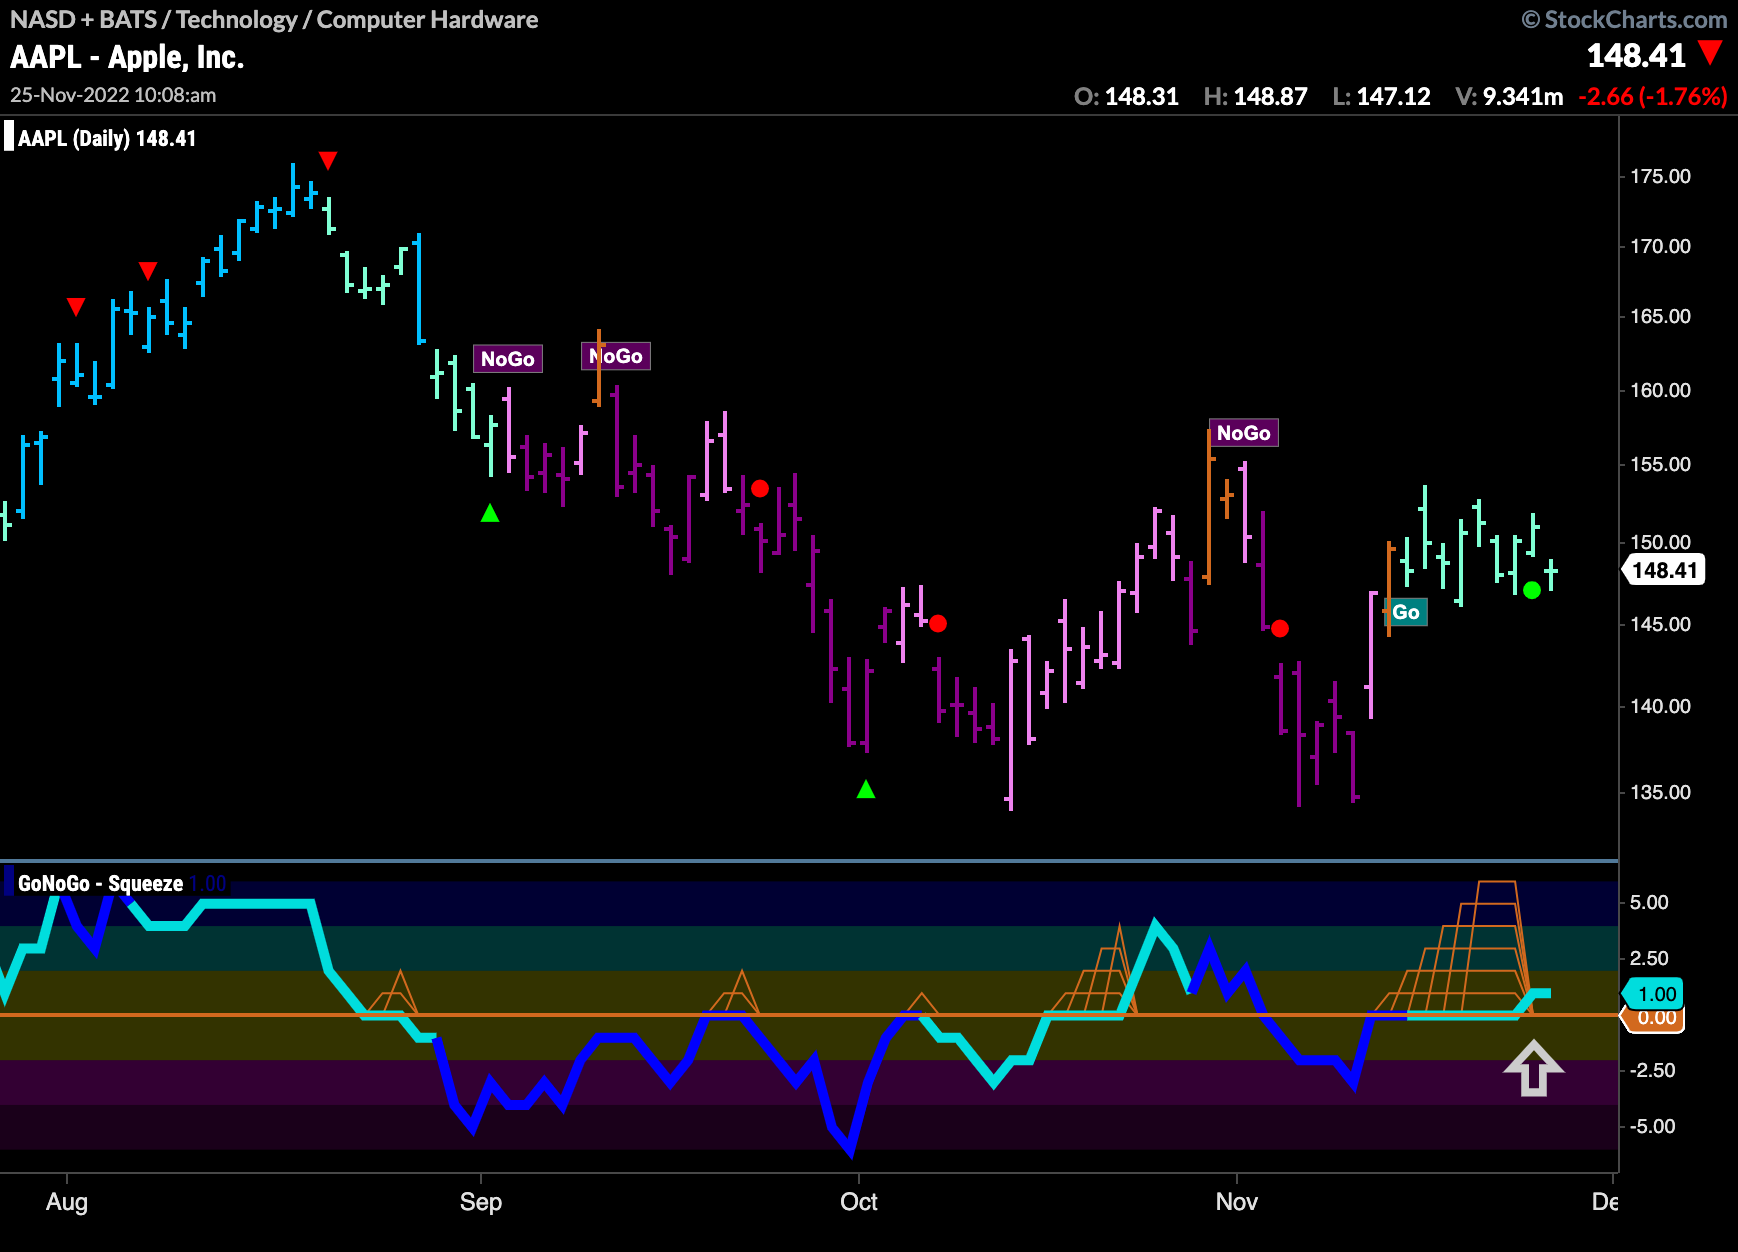This screenshot has height=1252, width=1738.
Task: Click the red triangle above the August price peak
Action: coord(328,161)
